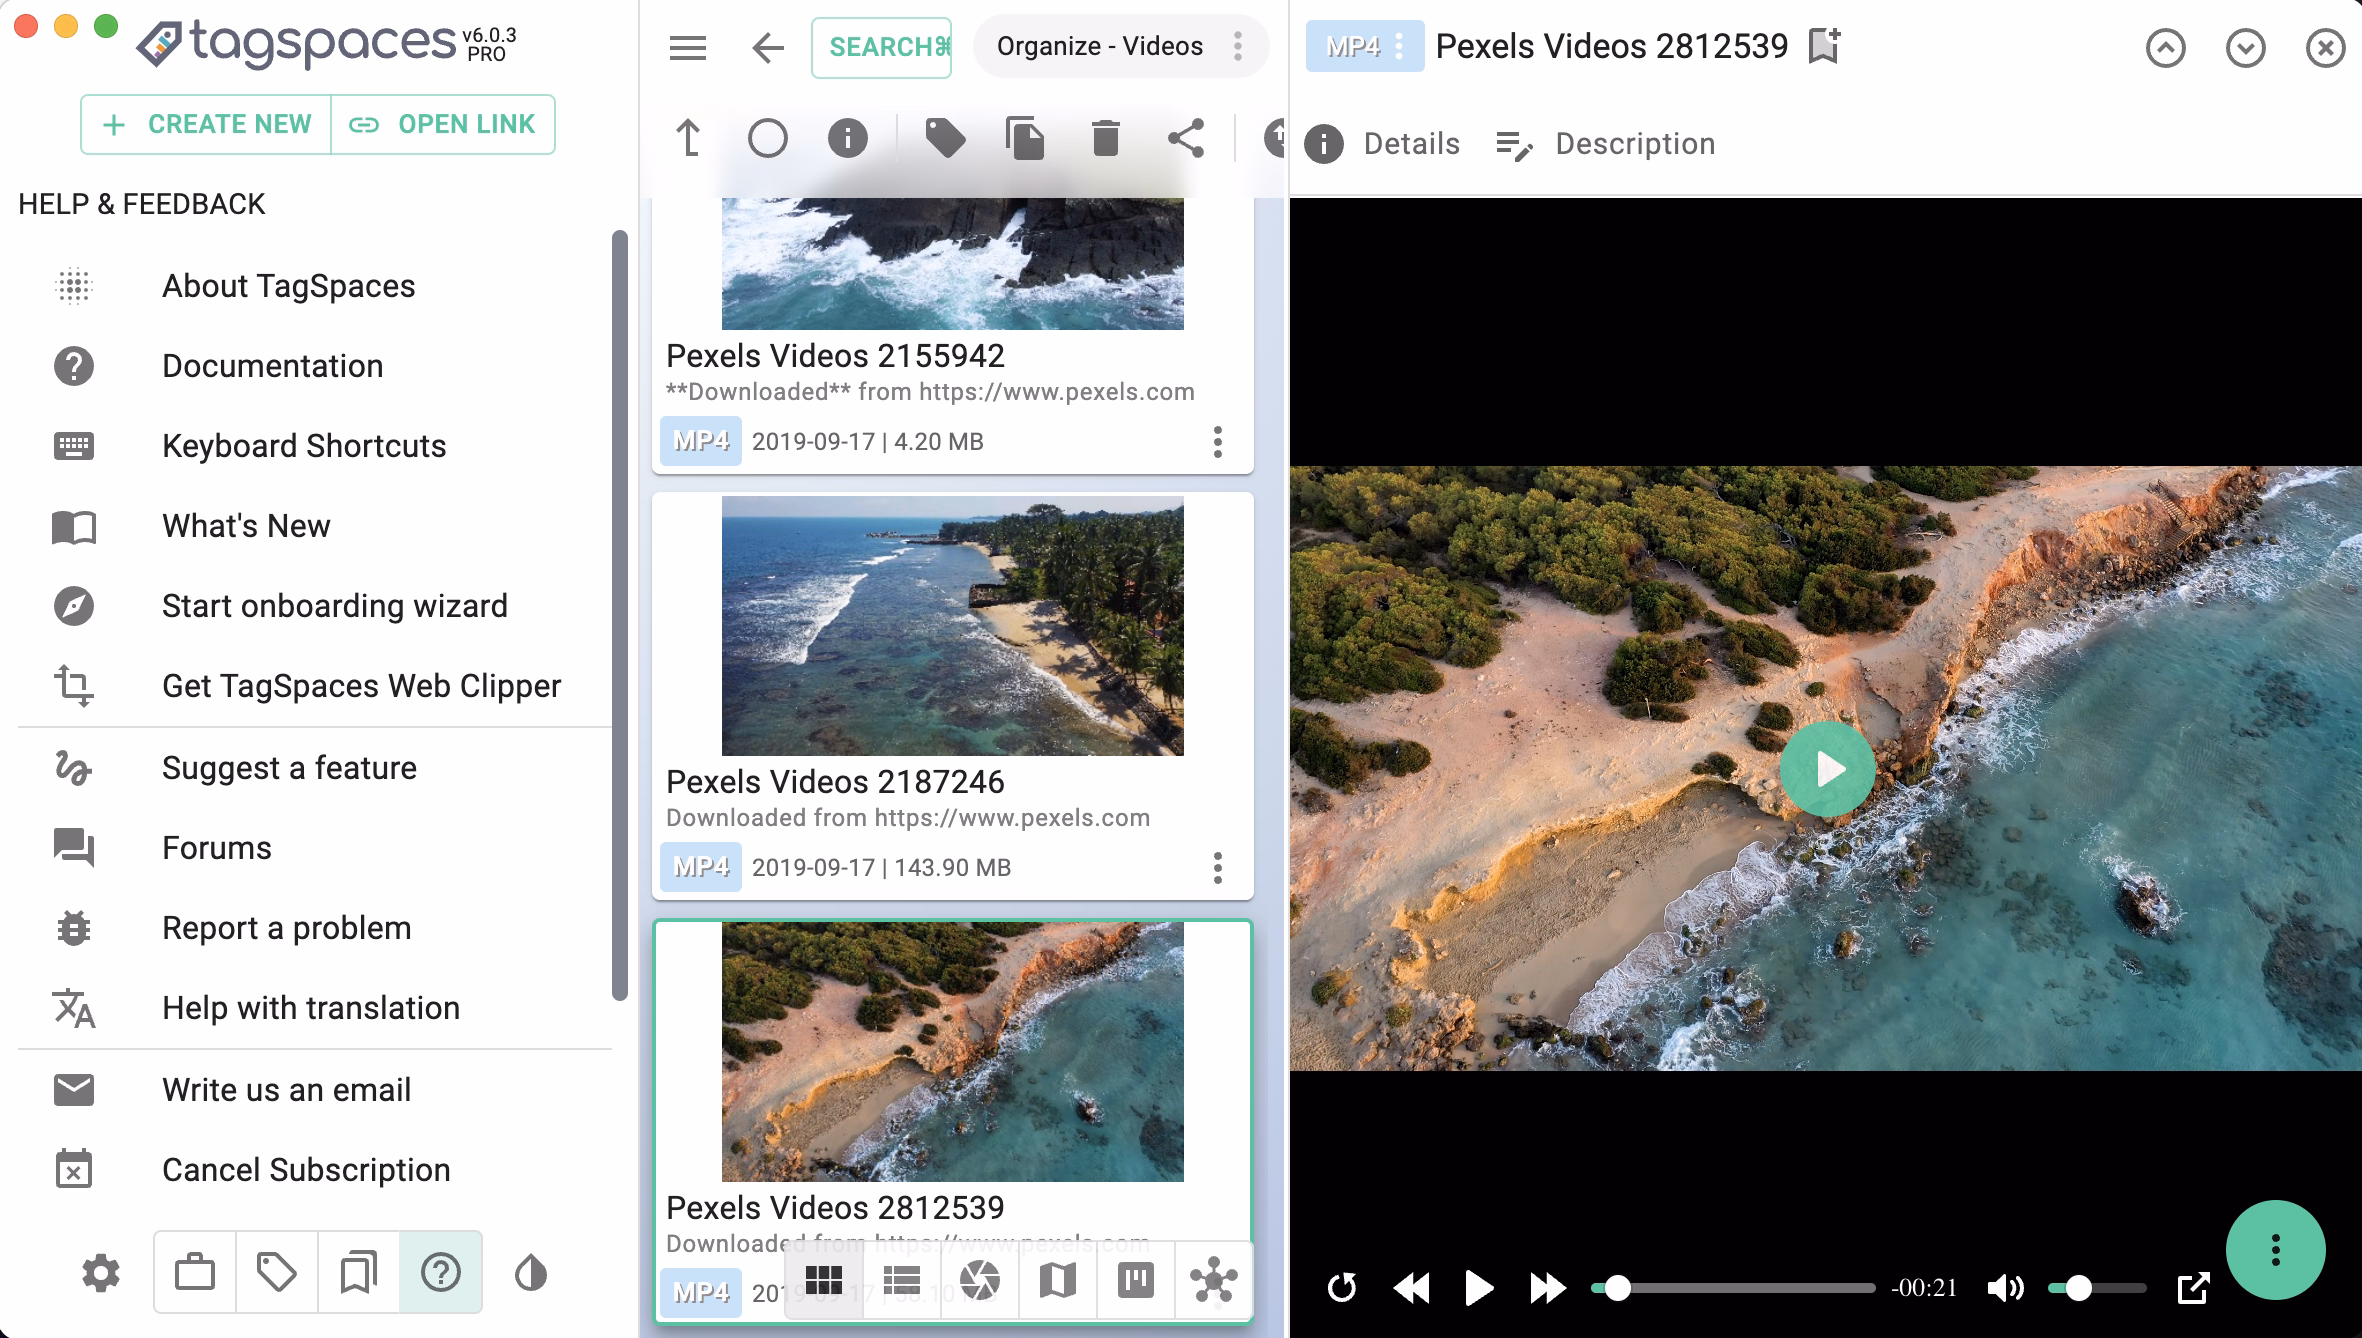Screen dimensions: 2362x1338
Task: Open What's New
Action: 315,526
